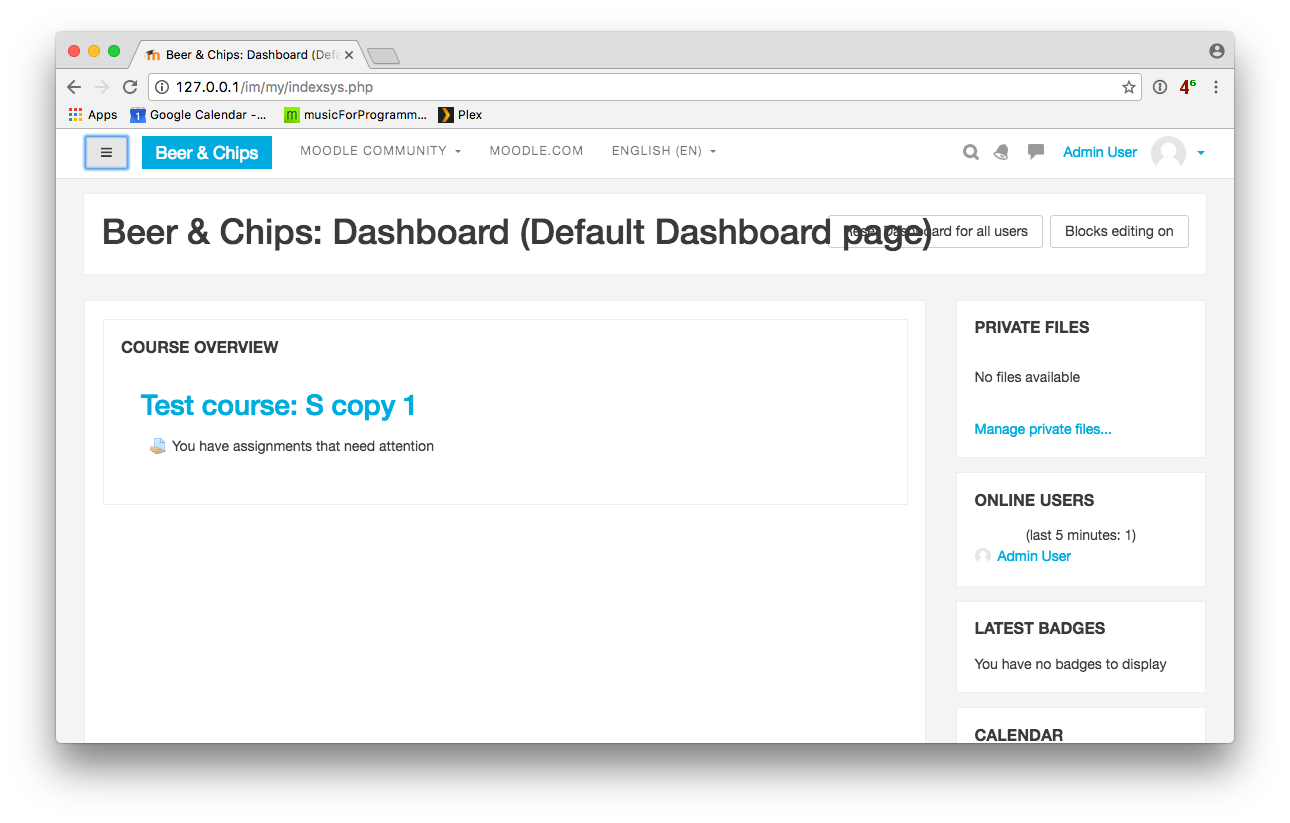
Task: Open the Test course: S copy 1 link
Action: point(278,405)
